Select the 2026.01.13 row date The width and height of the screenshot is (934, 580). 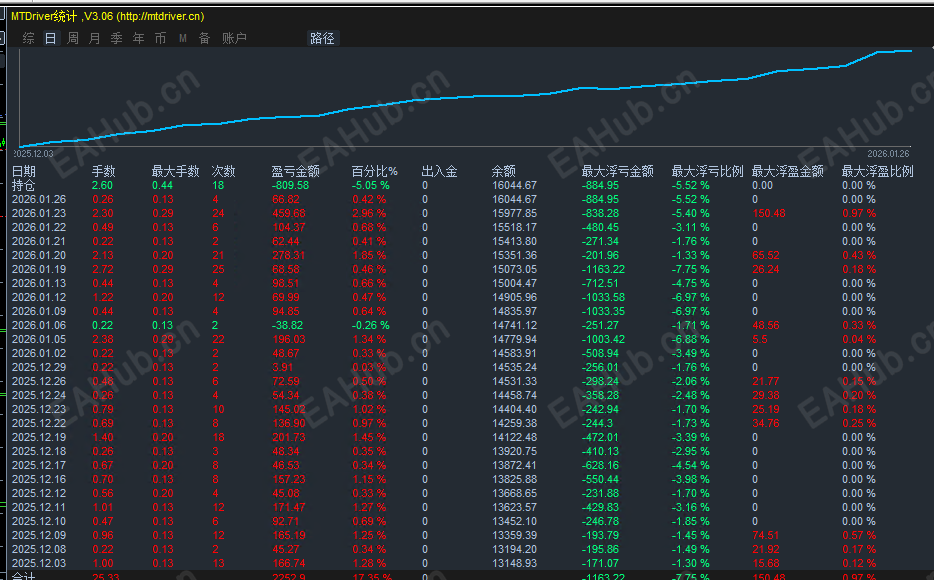[39, 283]
